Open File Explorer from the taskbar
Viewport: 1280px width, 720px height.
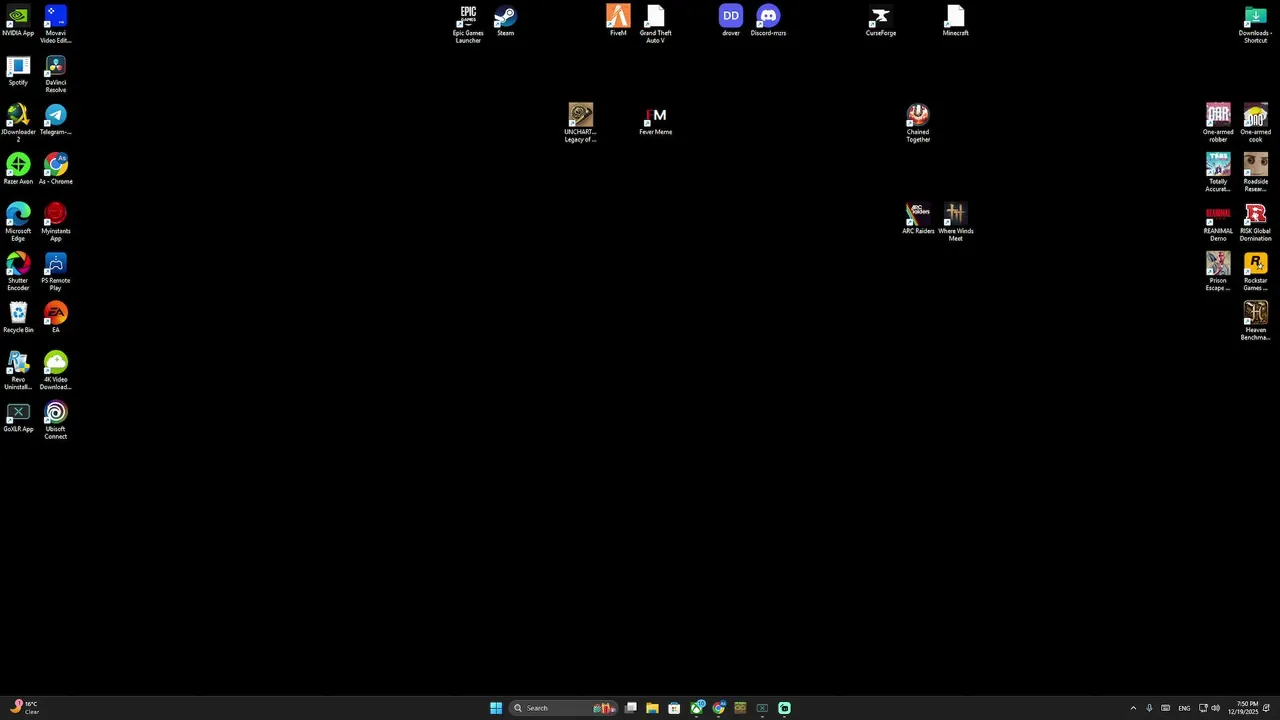(652, 708)
